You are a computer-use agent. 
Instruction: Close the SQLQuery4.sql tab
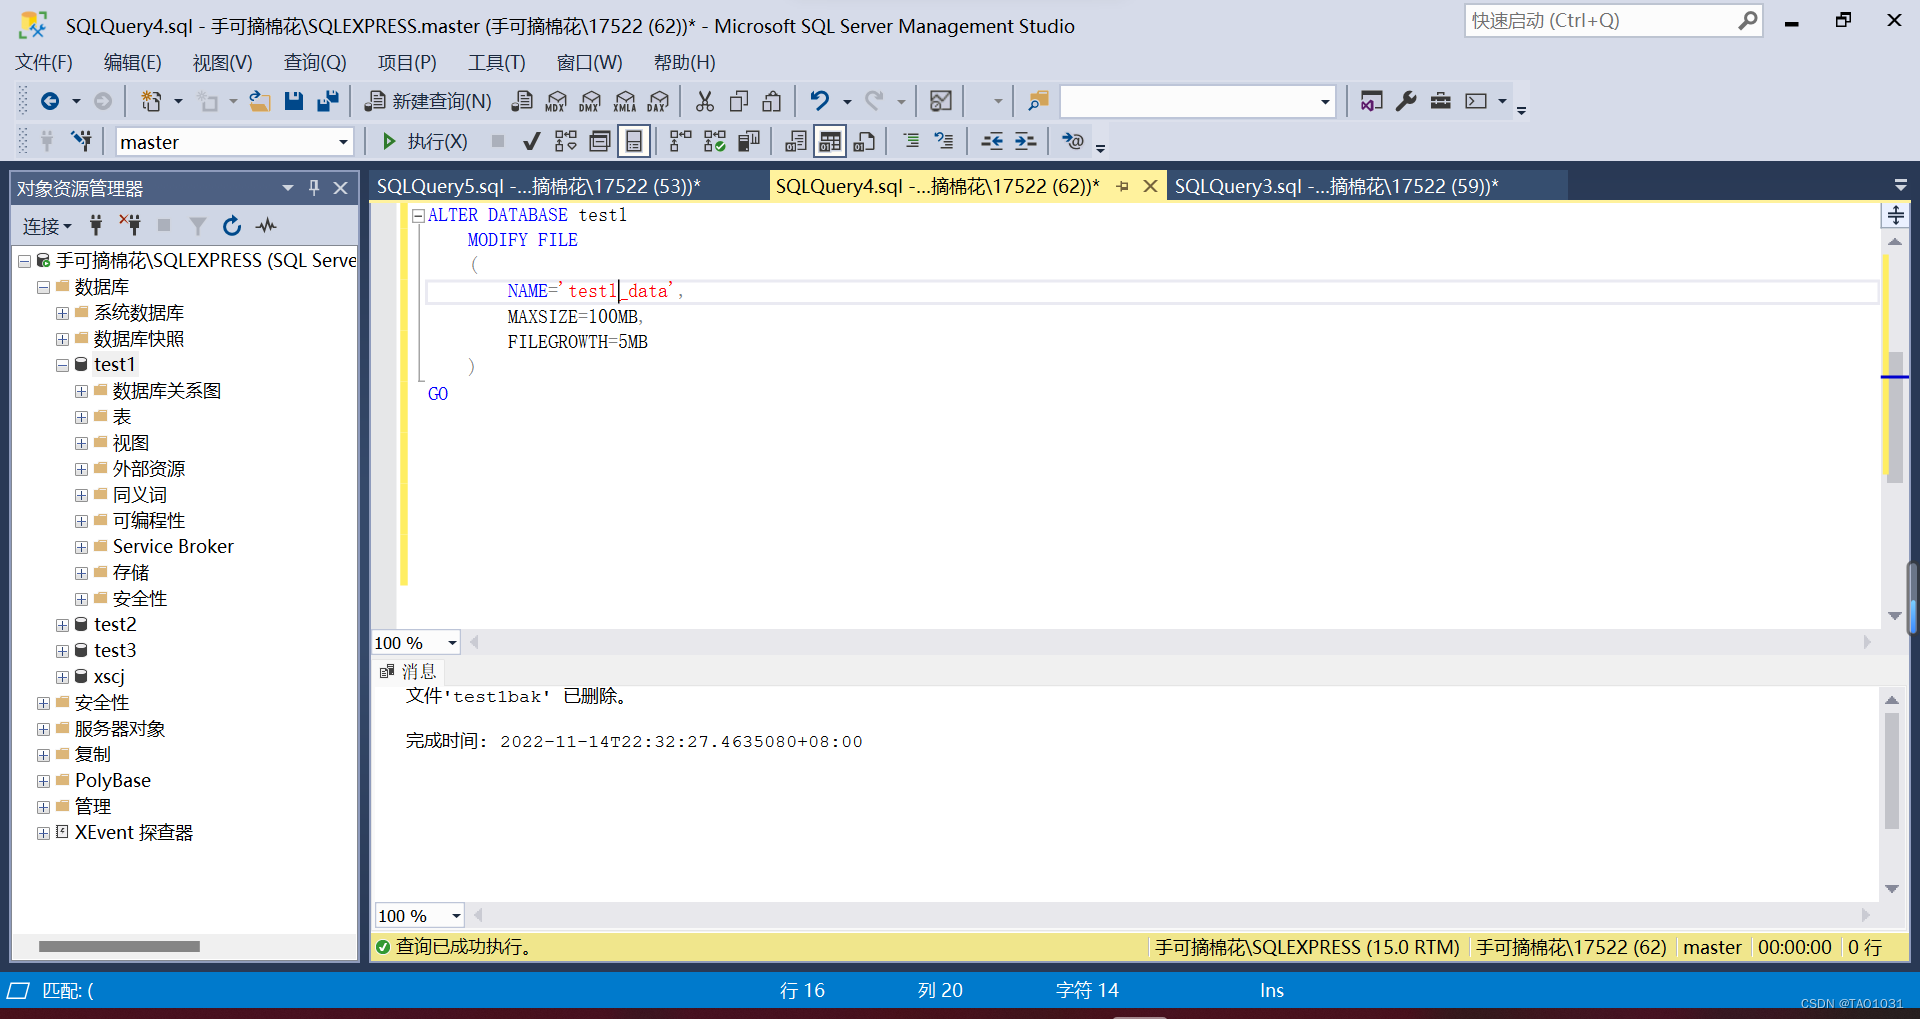click(1150, 186)
